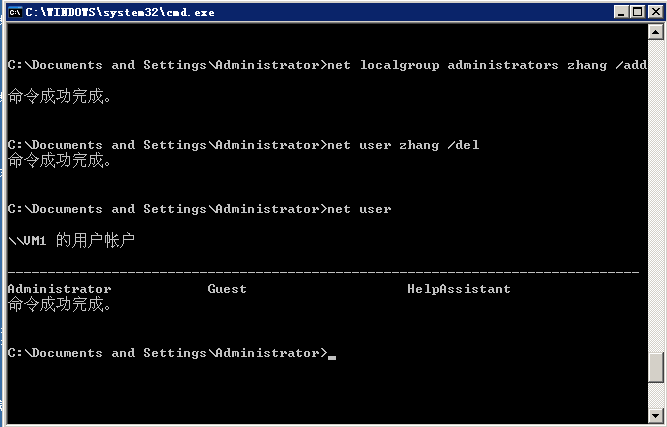Click the success message below the account list
The height and width of the screenshot is (427, 667).
tap(60, 304)
